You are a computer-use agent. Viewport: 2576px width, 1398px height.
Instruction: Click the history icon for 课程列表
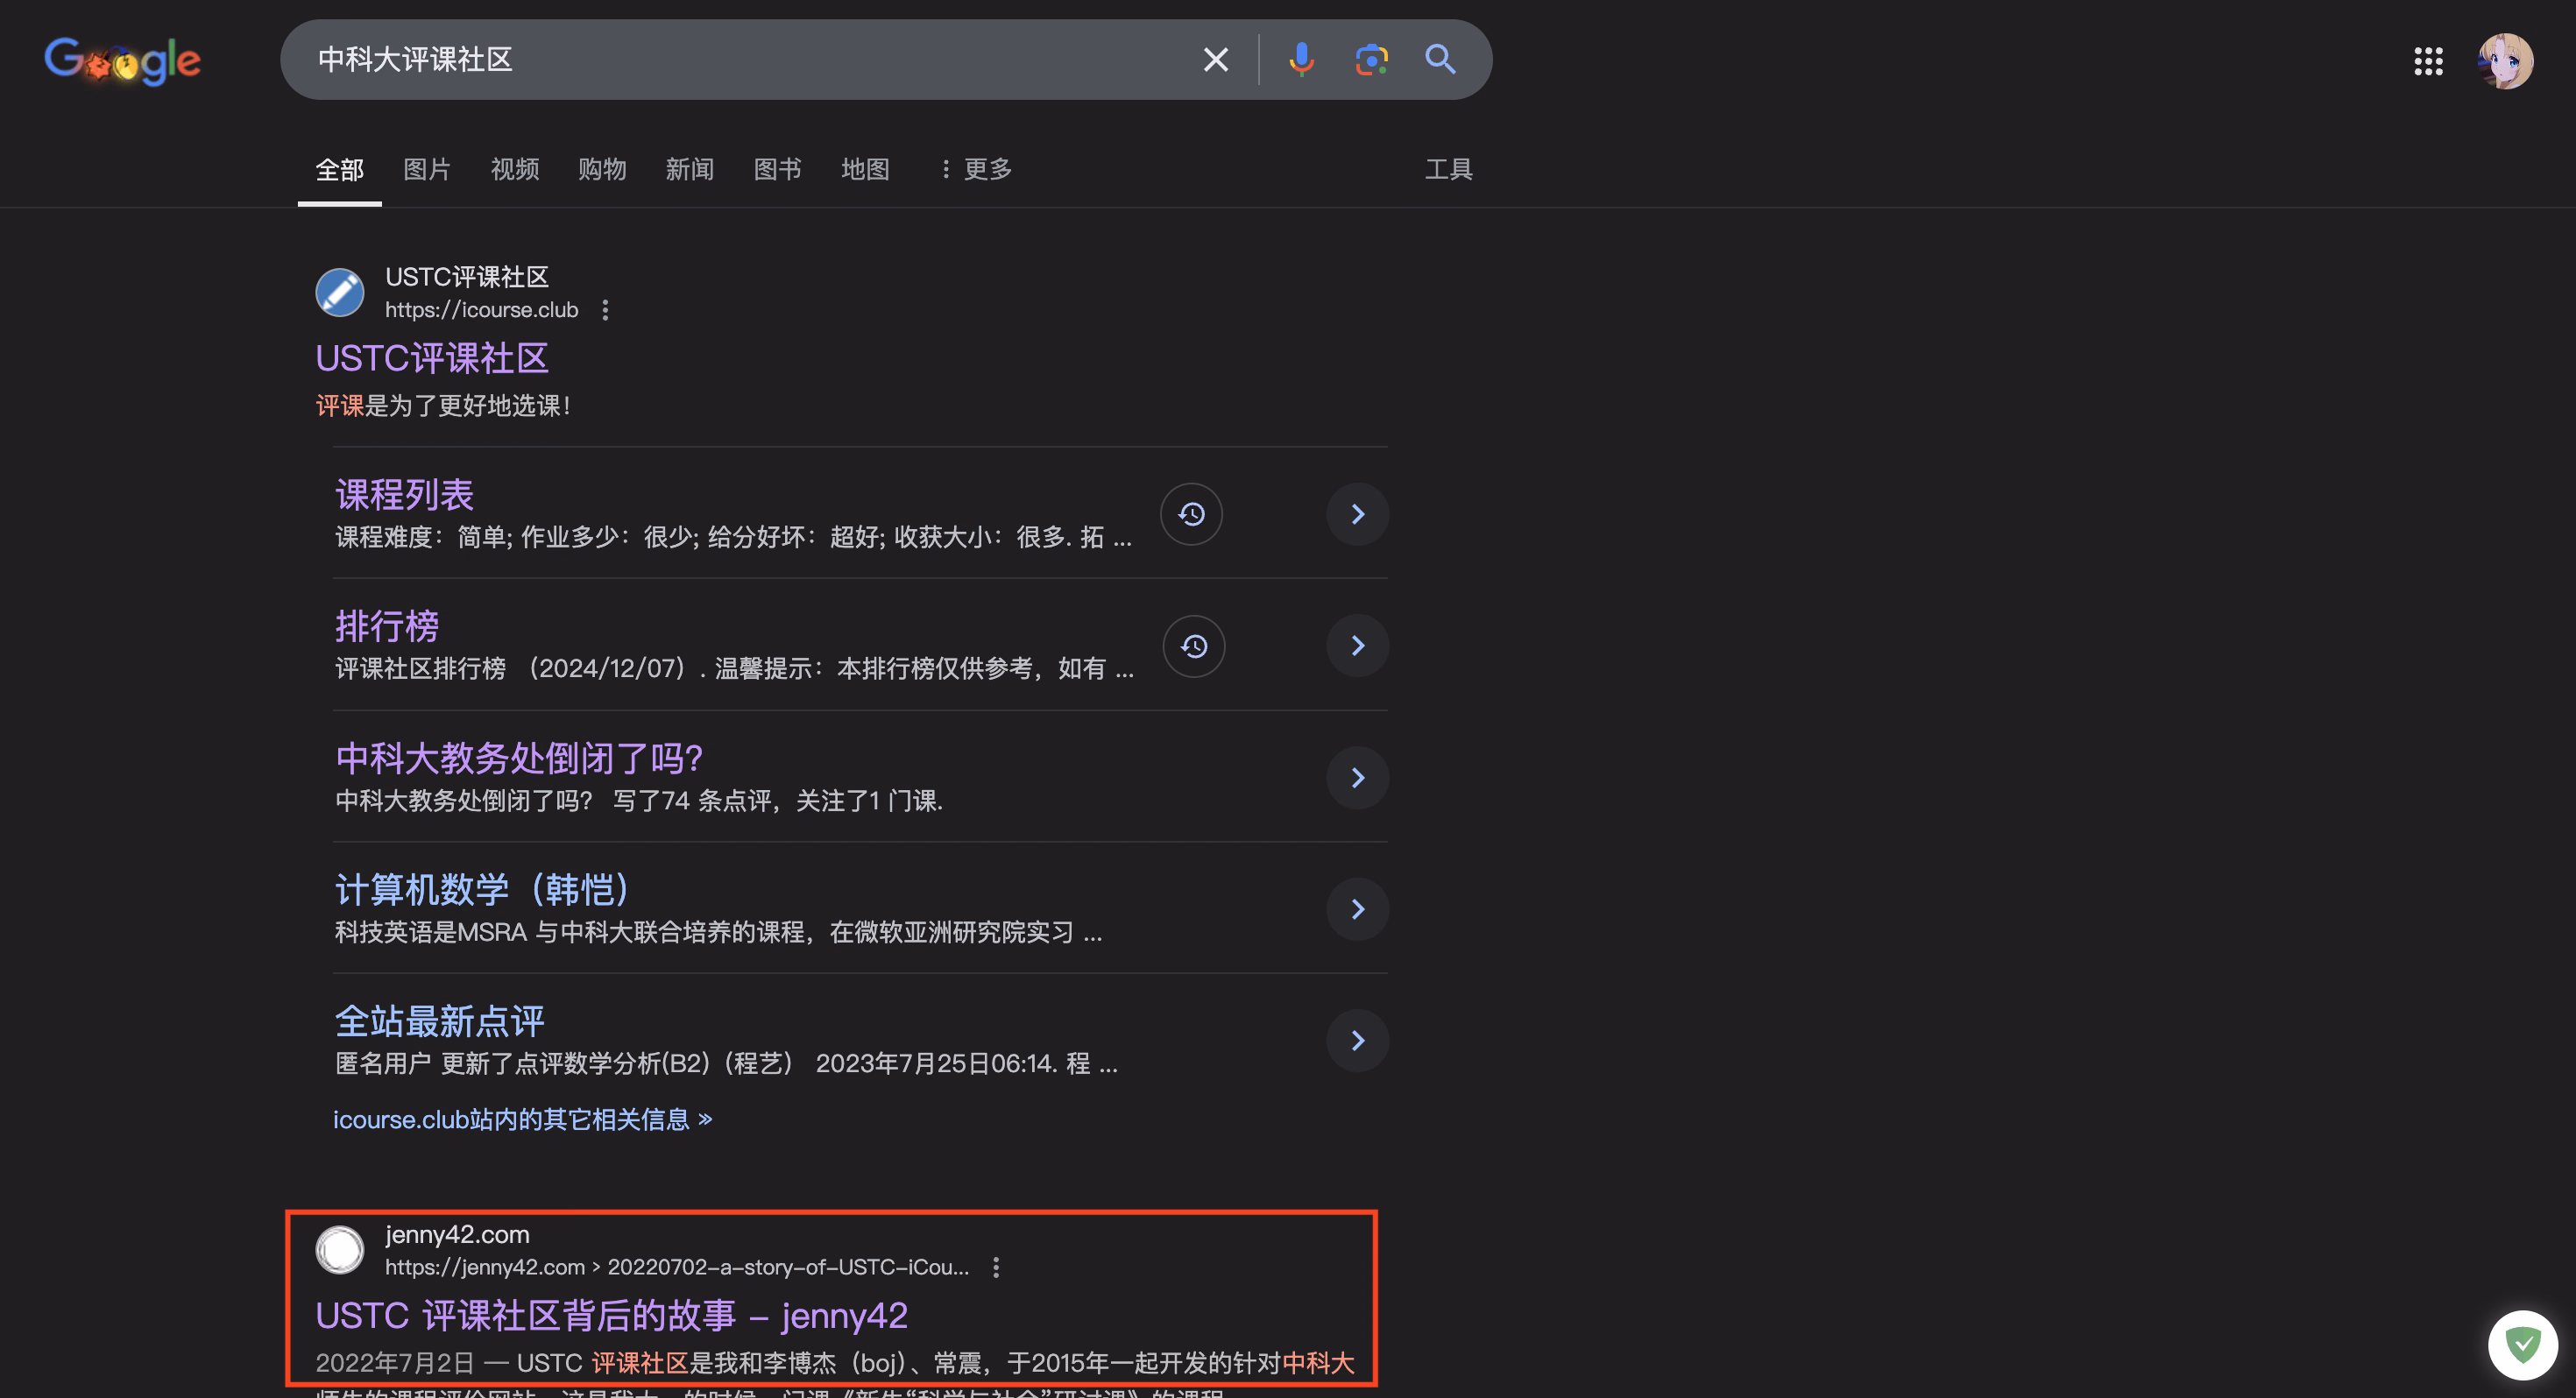click(1191, 514)
